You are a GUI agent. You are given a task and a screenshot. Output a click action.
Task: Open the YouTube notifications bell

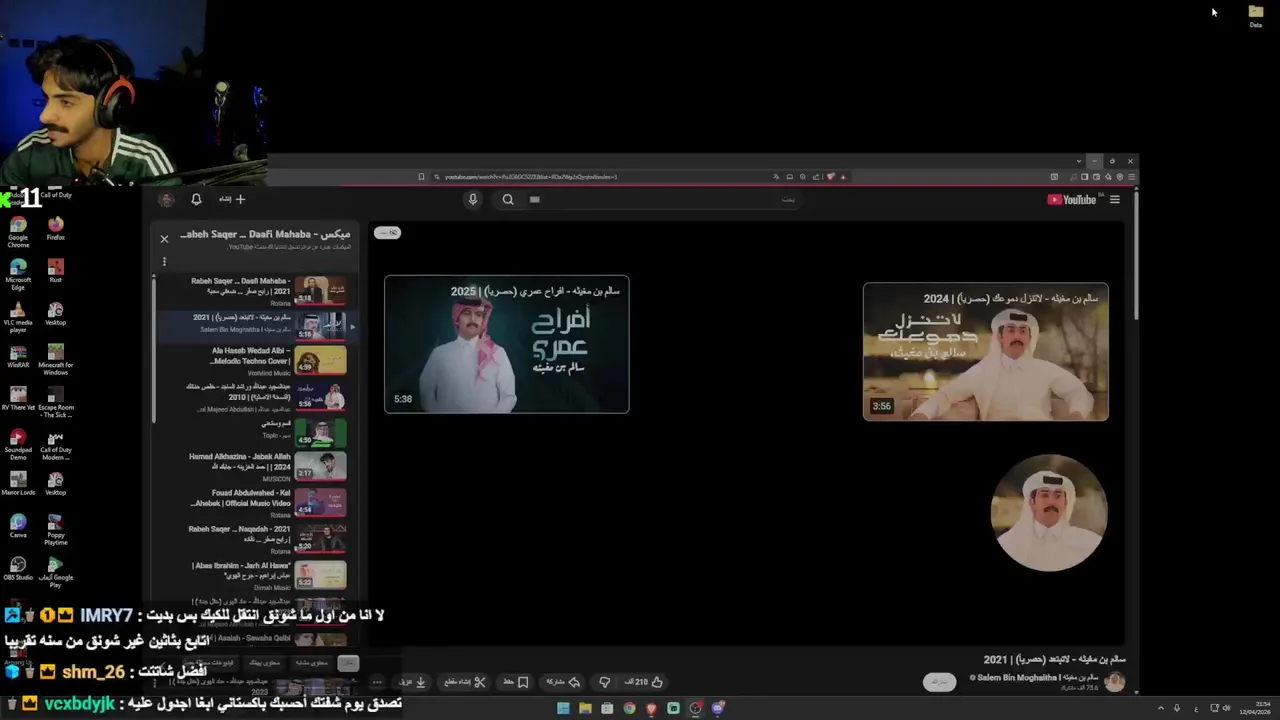[196, 199]
